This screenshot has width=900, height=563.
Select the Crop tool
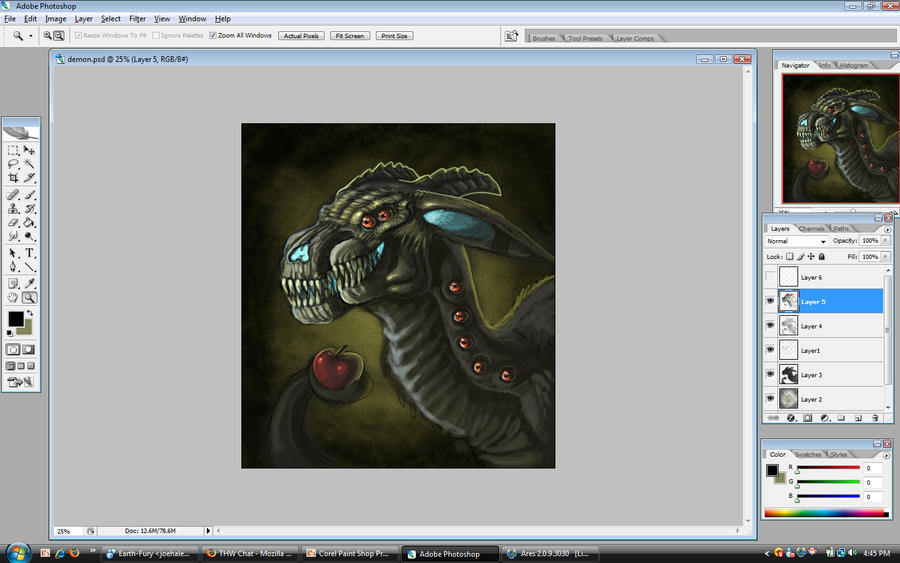click(x=13, y=178)
